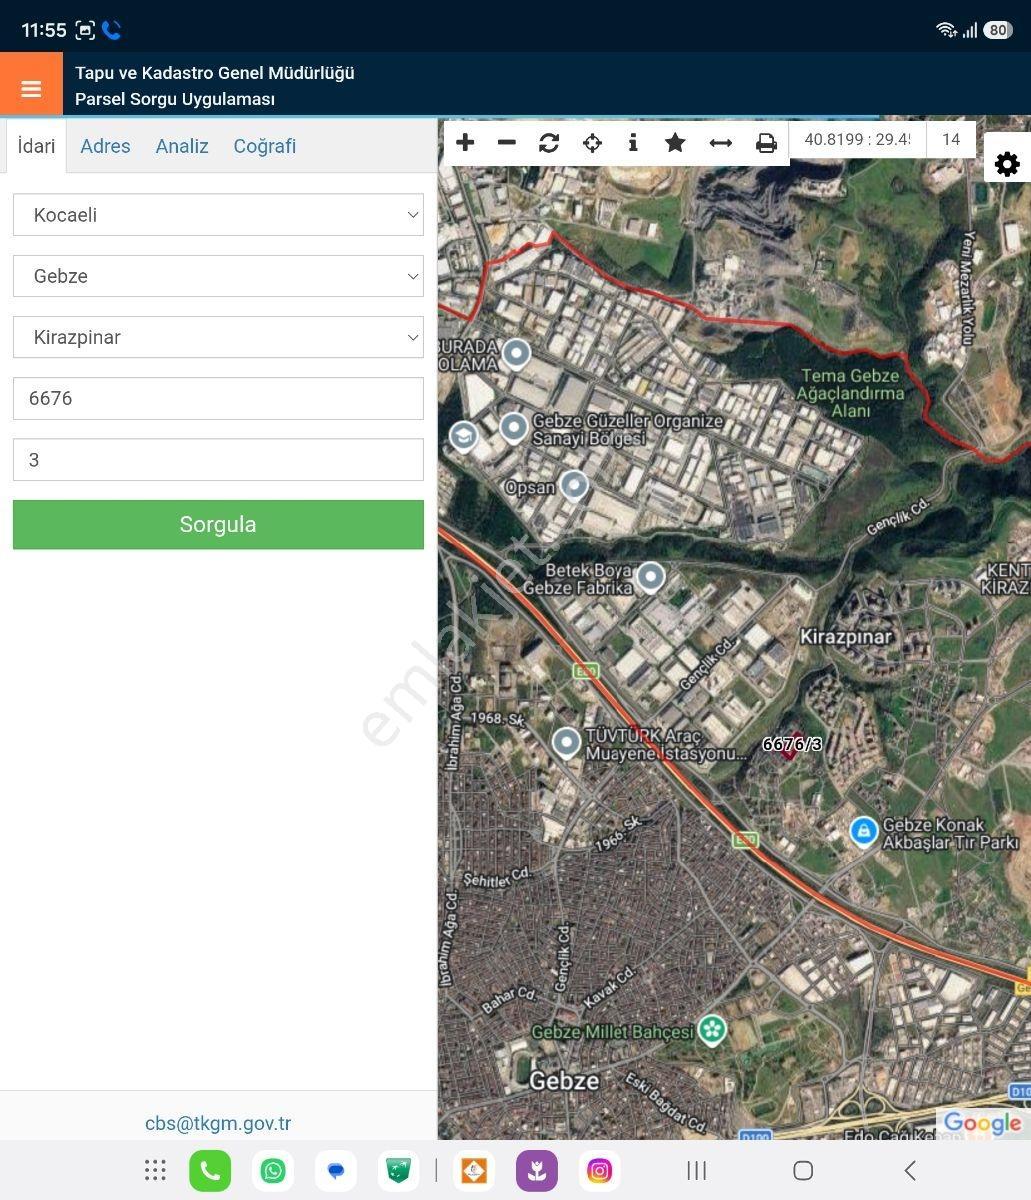Viewport: 1031px width, 1200px height.
Task: Open Instagram from the dock
Action: click(599, 1171)
